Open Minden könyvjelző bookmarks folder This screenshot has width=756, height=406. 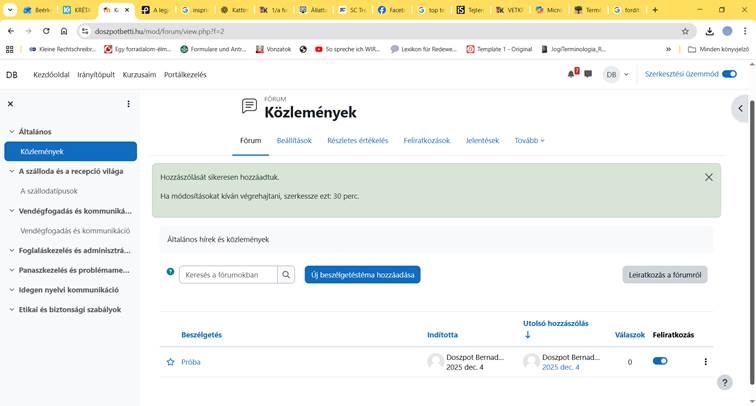point(718,49)
